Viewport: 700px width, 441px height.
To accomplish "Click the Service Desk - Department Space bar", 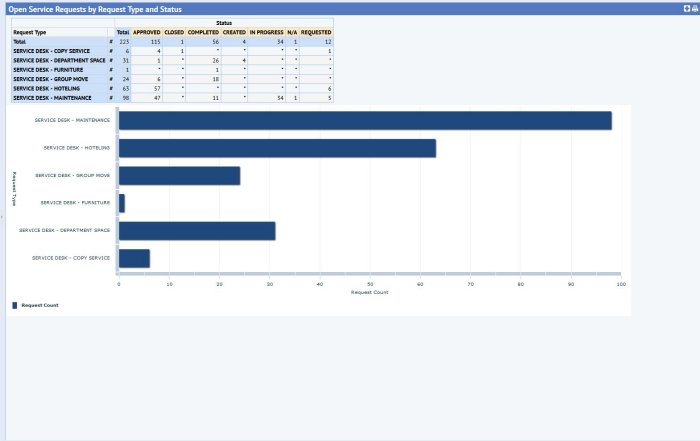I will click(x=196, y=231).
